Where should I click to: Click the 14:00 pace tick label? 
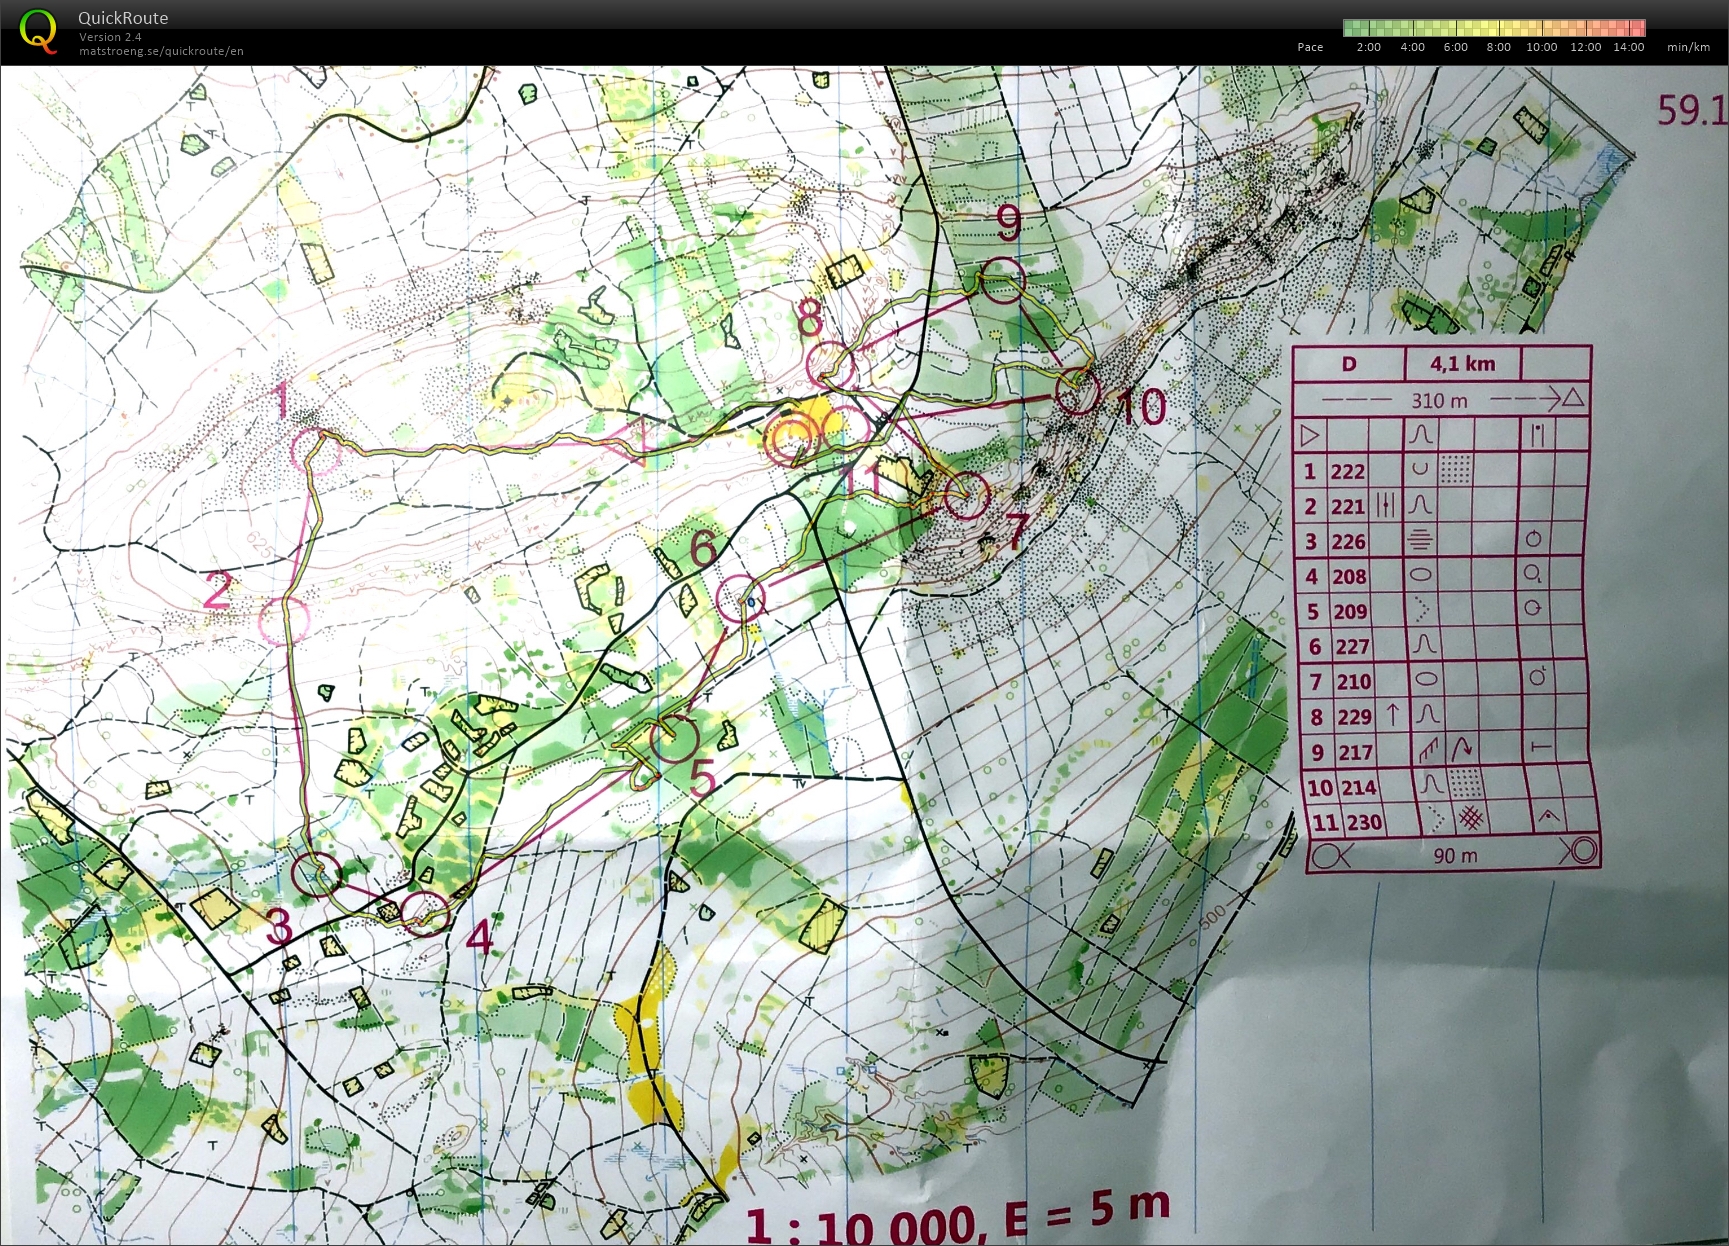coord(1628,47)
